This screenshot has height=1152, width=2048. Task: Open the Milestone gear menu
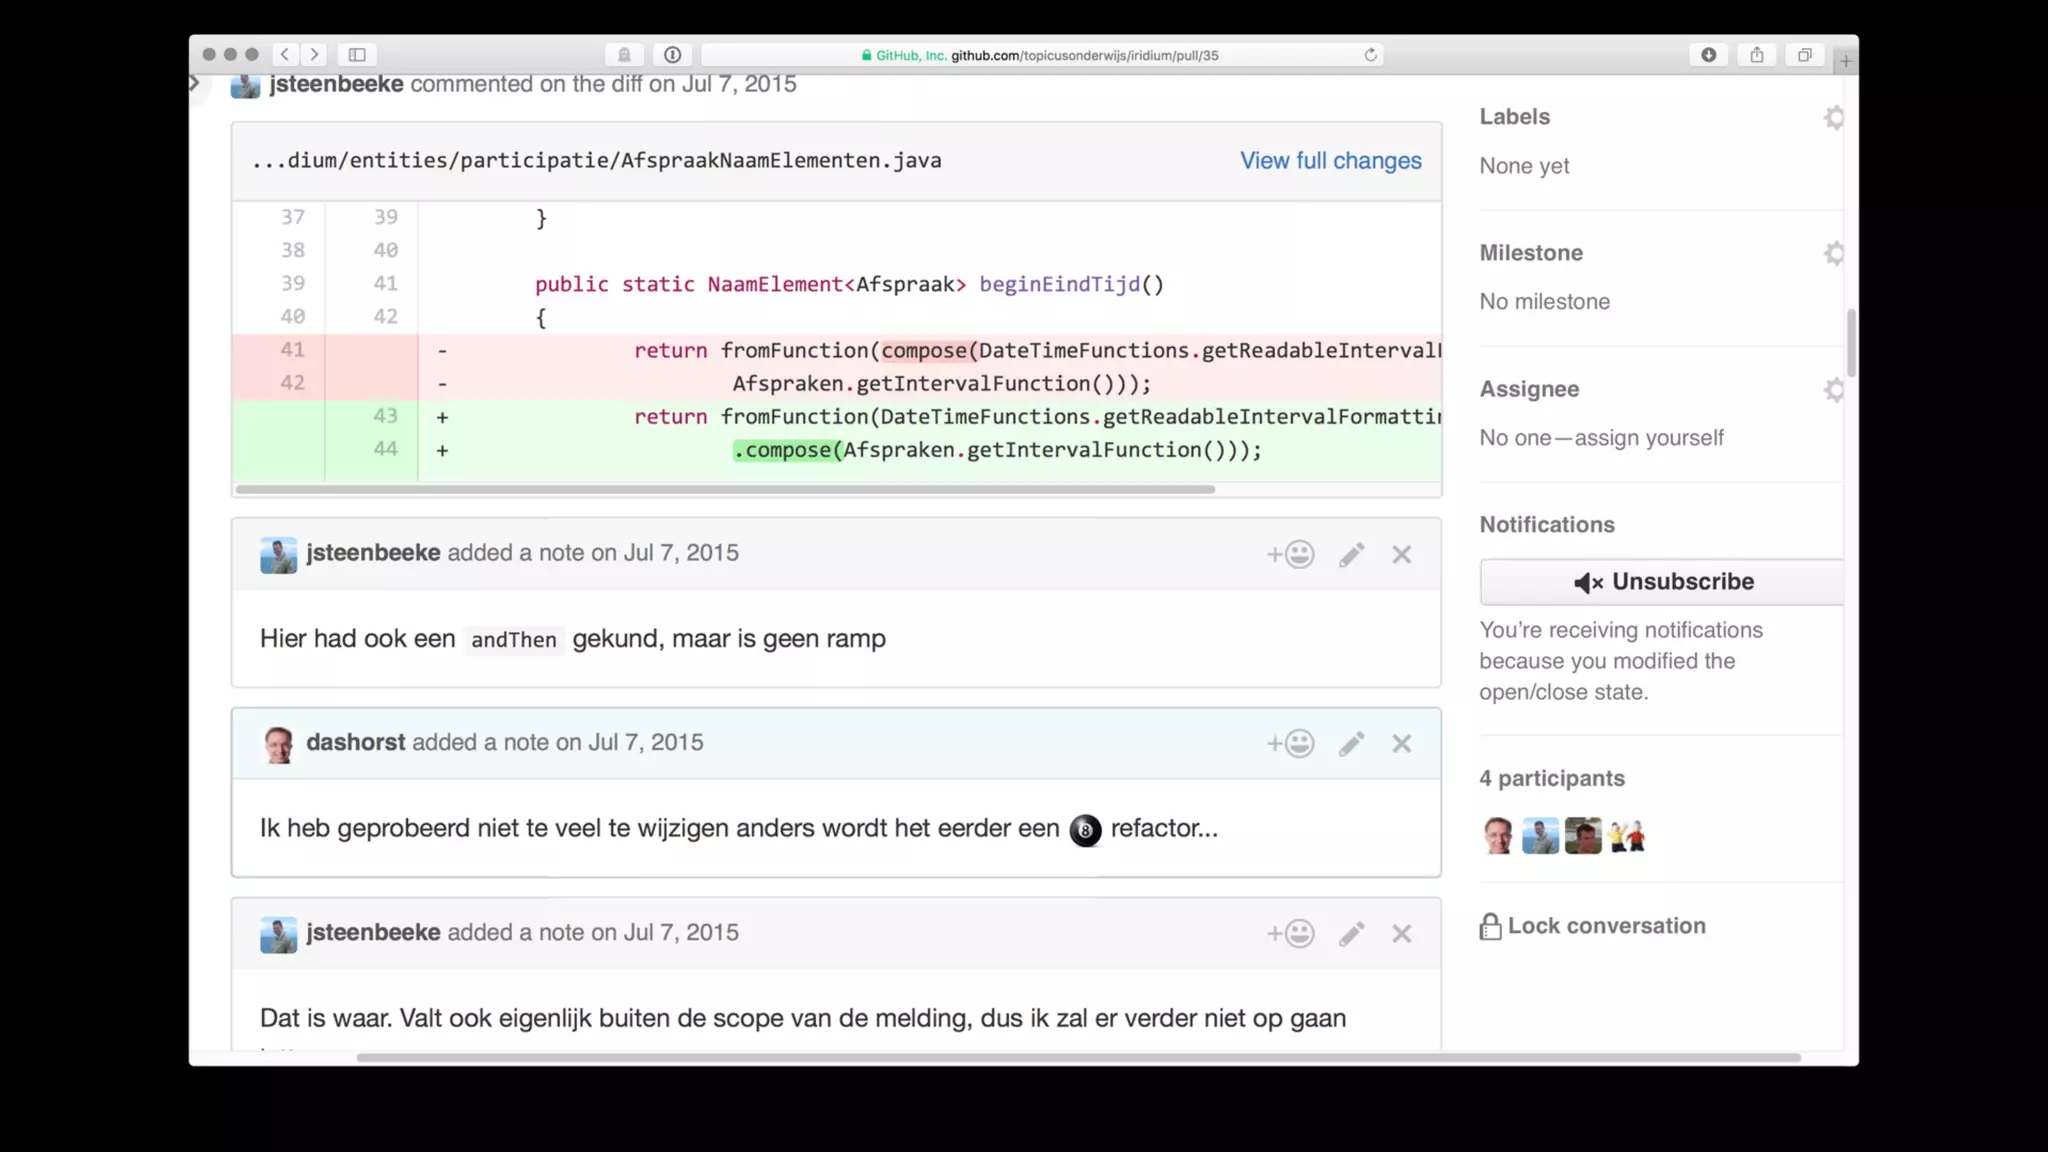coord(1833,253)
